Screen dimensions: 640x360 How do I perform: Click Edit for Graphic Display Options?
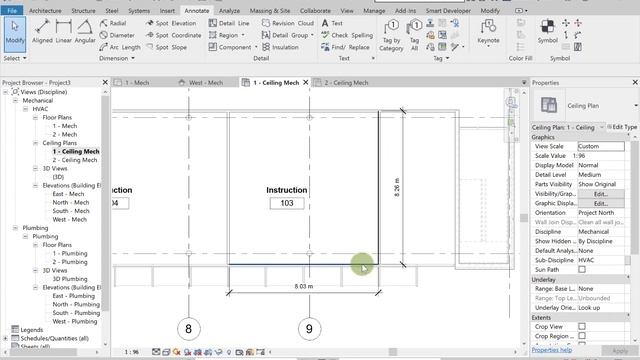coord(600,203)
